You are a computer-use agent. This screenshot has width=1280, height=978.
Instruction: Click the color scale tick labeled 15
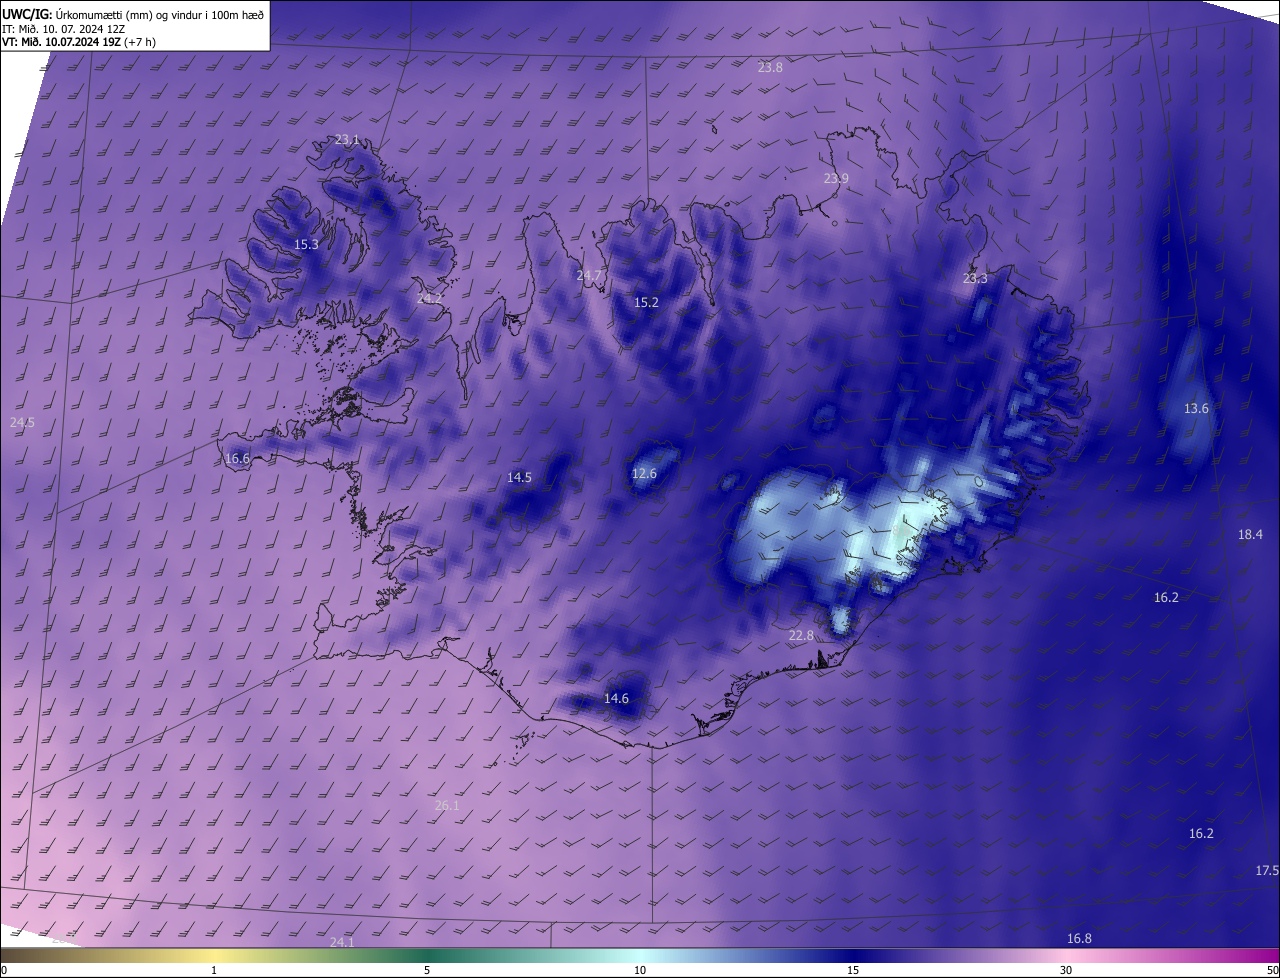[x=853, y=970]
